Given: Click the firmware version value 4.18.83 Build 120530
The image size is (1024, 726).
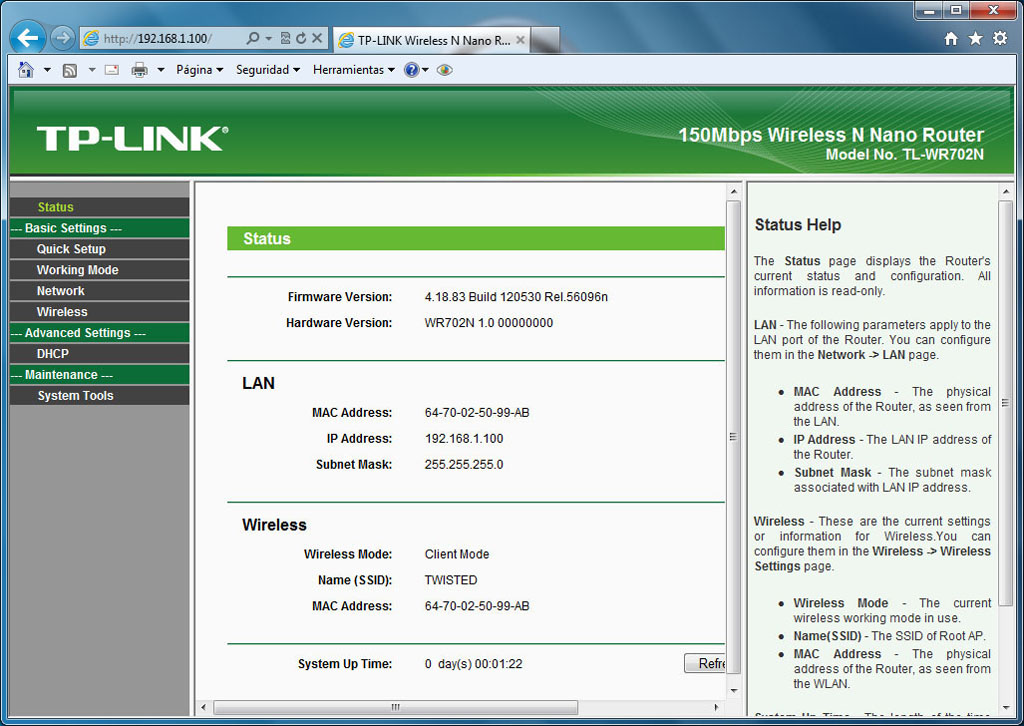Looking at the screenshot, I should tap(516, 297).
